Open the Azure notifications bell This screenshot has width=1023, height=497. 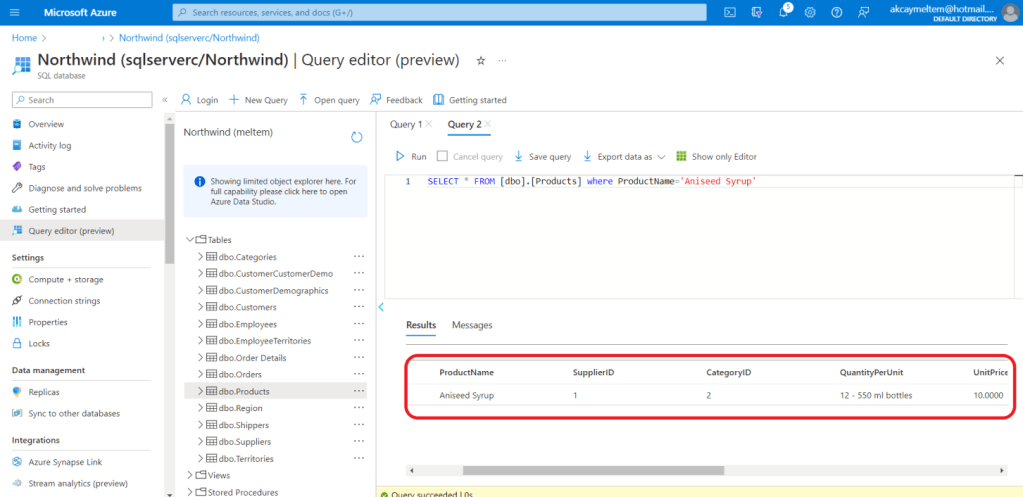pyautogui.click(x=783, y=12)
